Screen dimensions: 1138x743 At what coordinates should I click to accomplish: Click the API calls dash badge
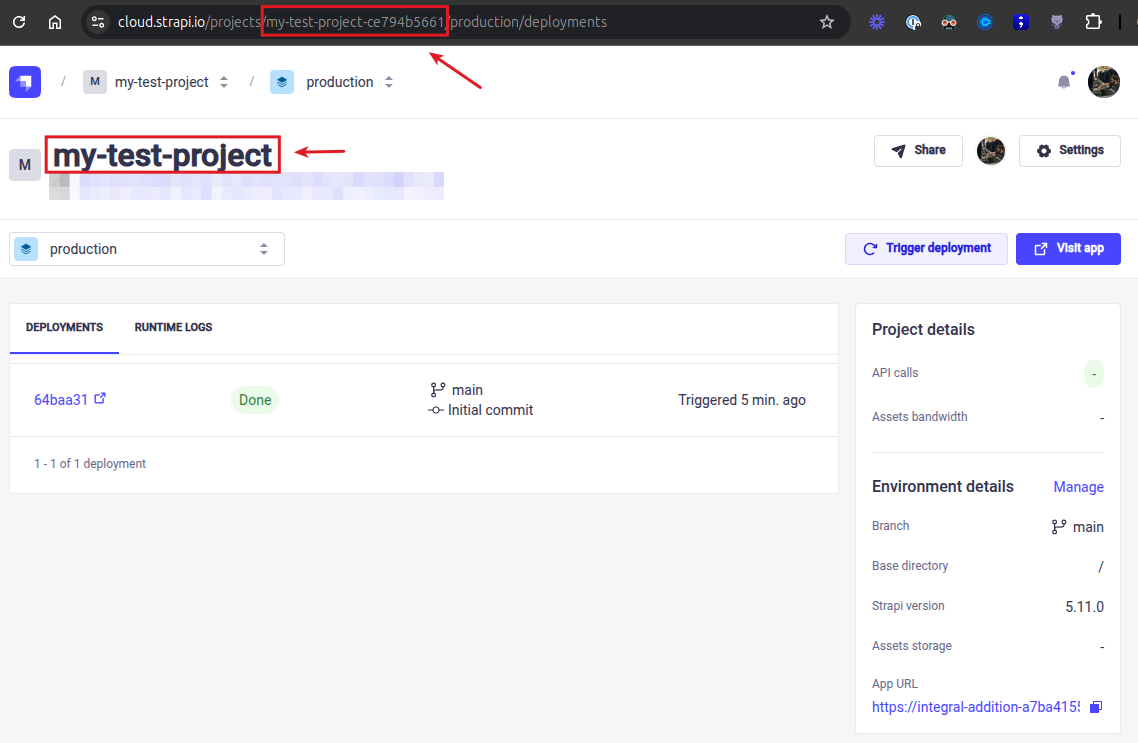coord(1094,374)
